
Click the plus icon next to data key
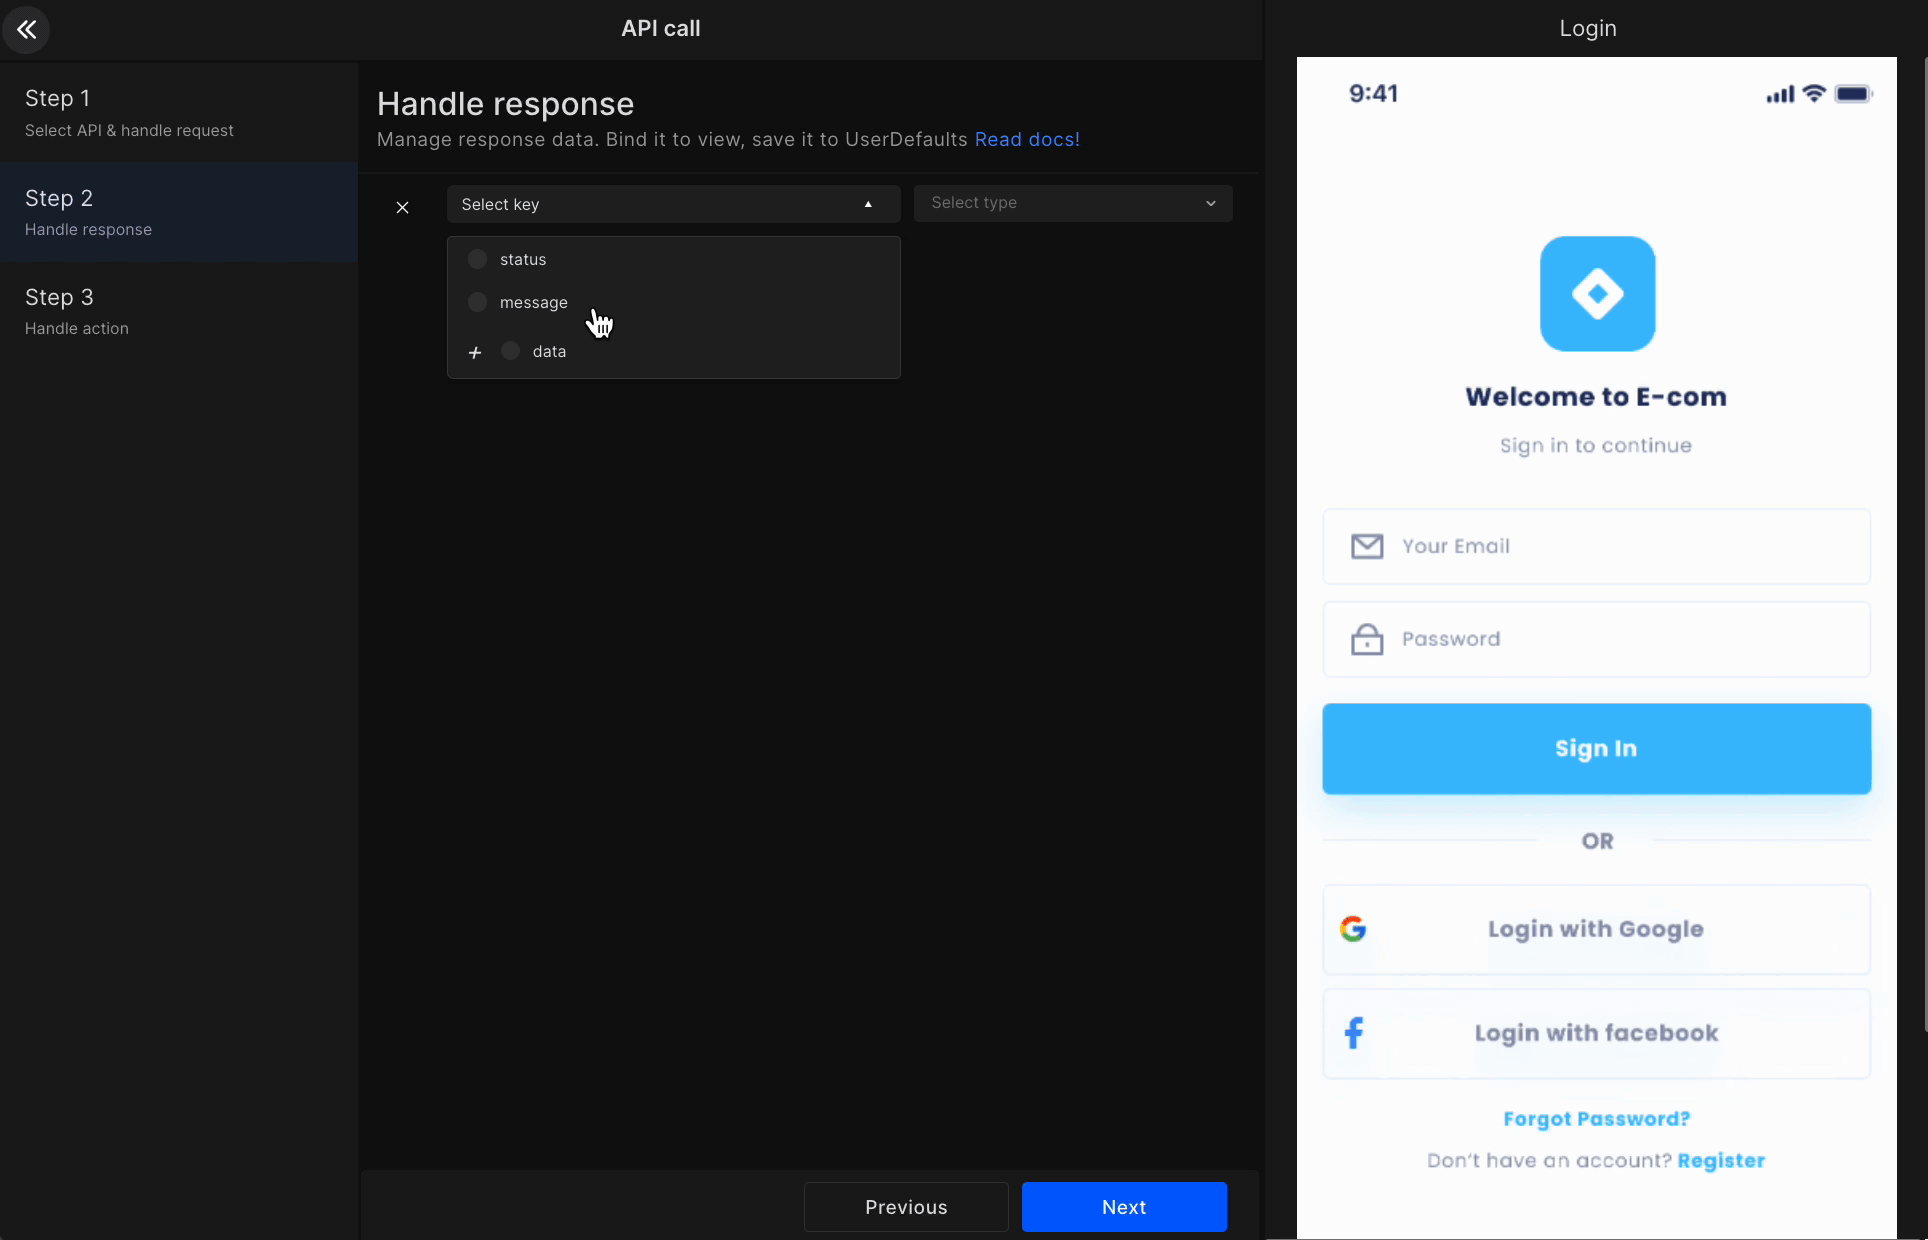tap(475, 352)
